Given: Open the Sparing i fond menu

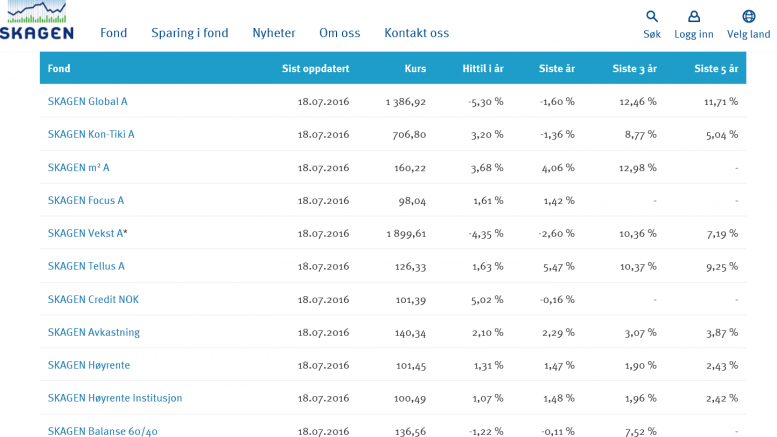Looking at the screenshot, I should (x=190, y=33).
